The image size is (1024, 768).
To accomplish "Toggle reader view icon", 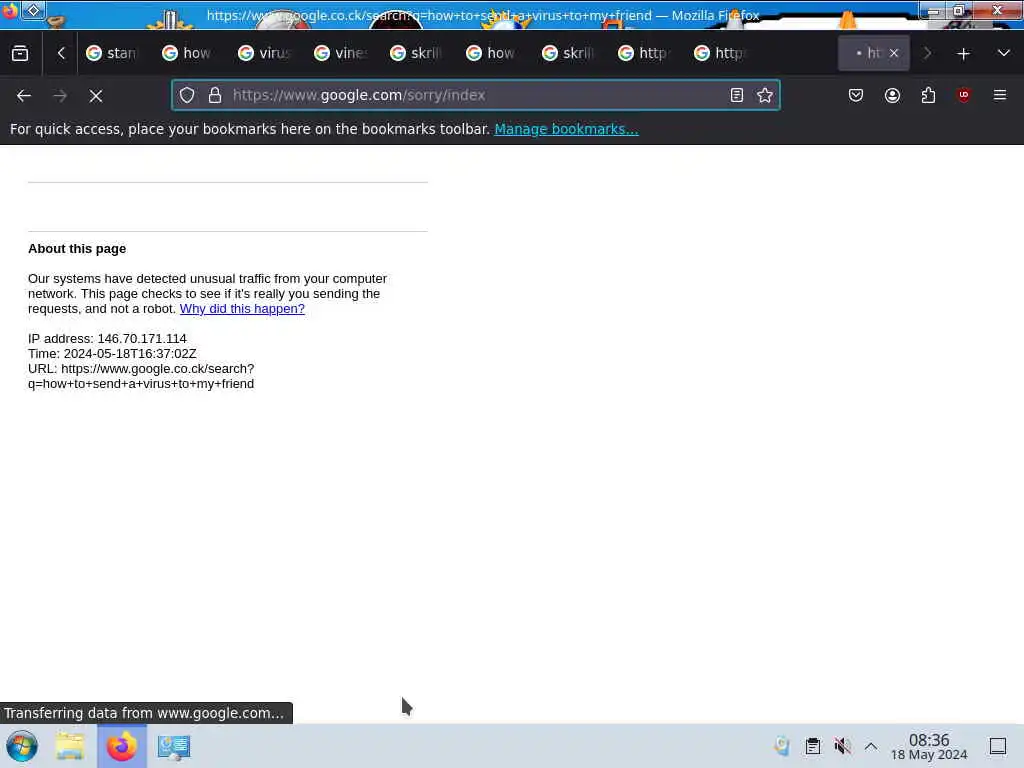I will pyautogui.click(x=737, y=95).
